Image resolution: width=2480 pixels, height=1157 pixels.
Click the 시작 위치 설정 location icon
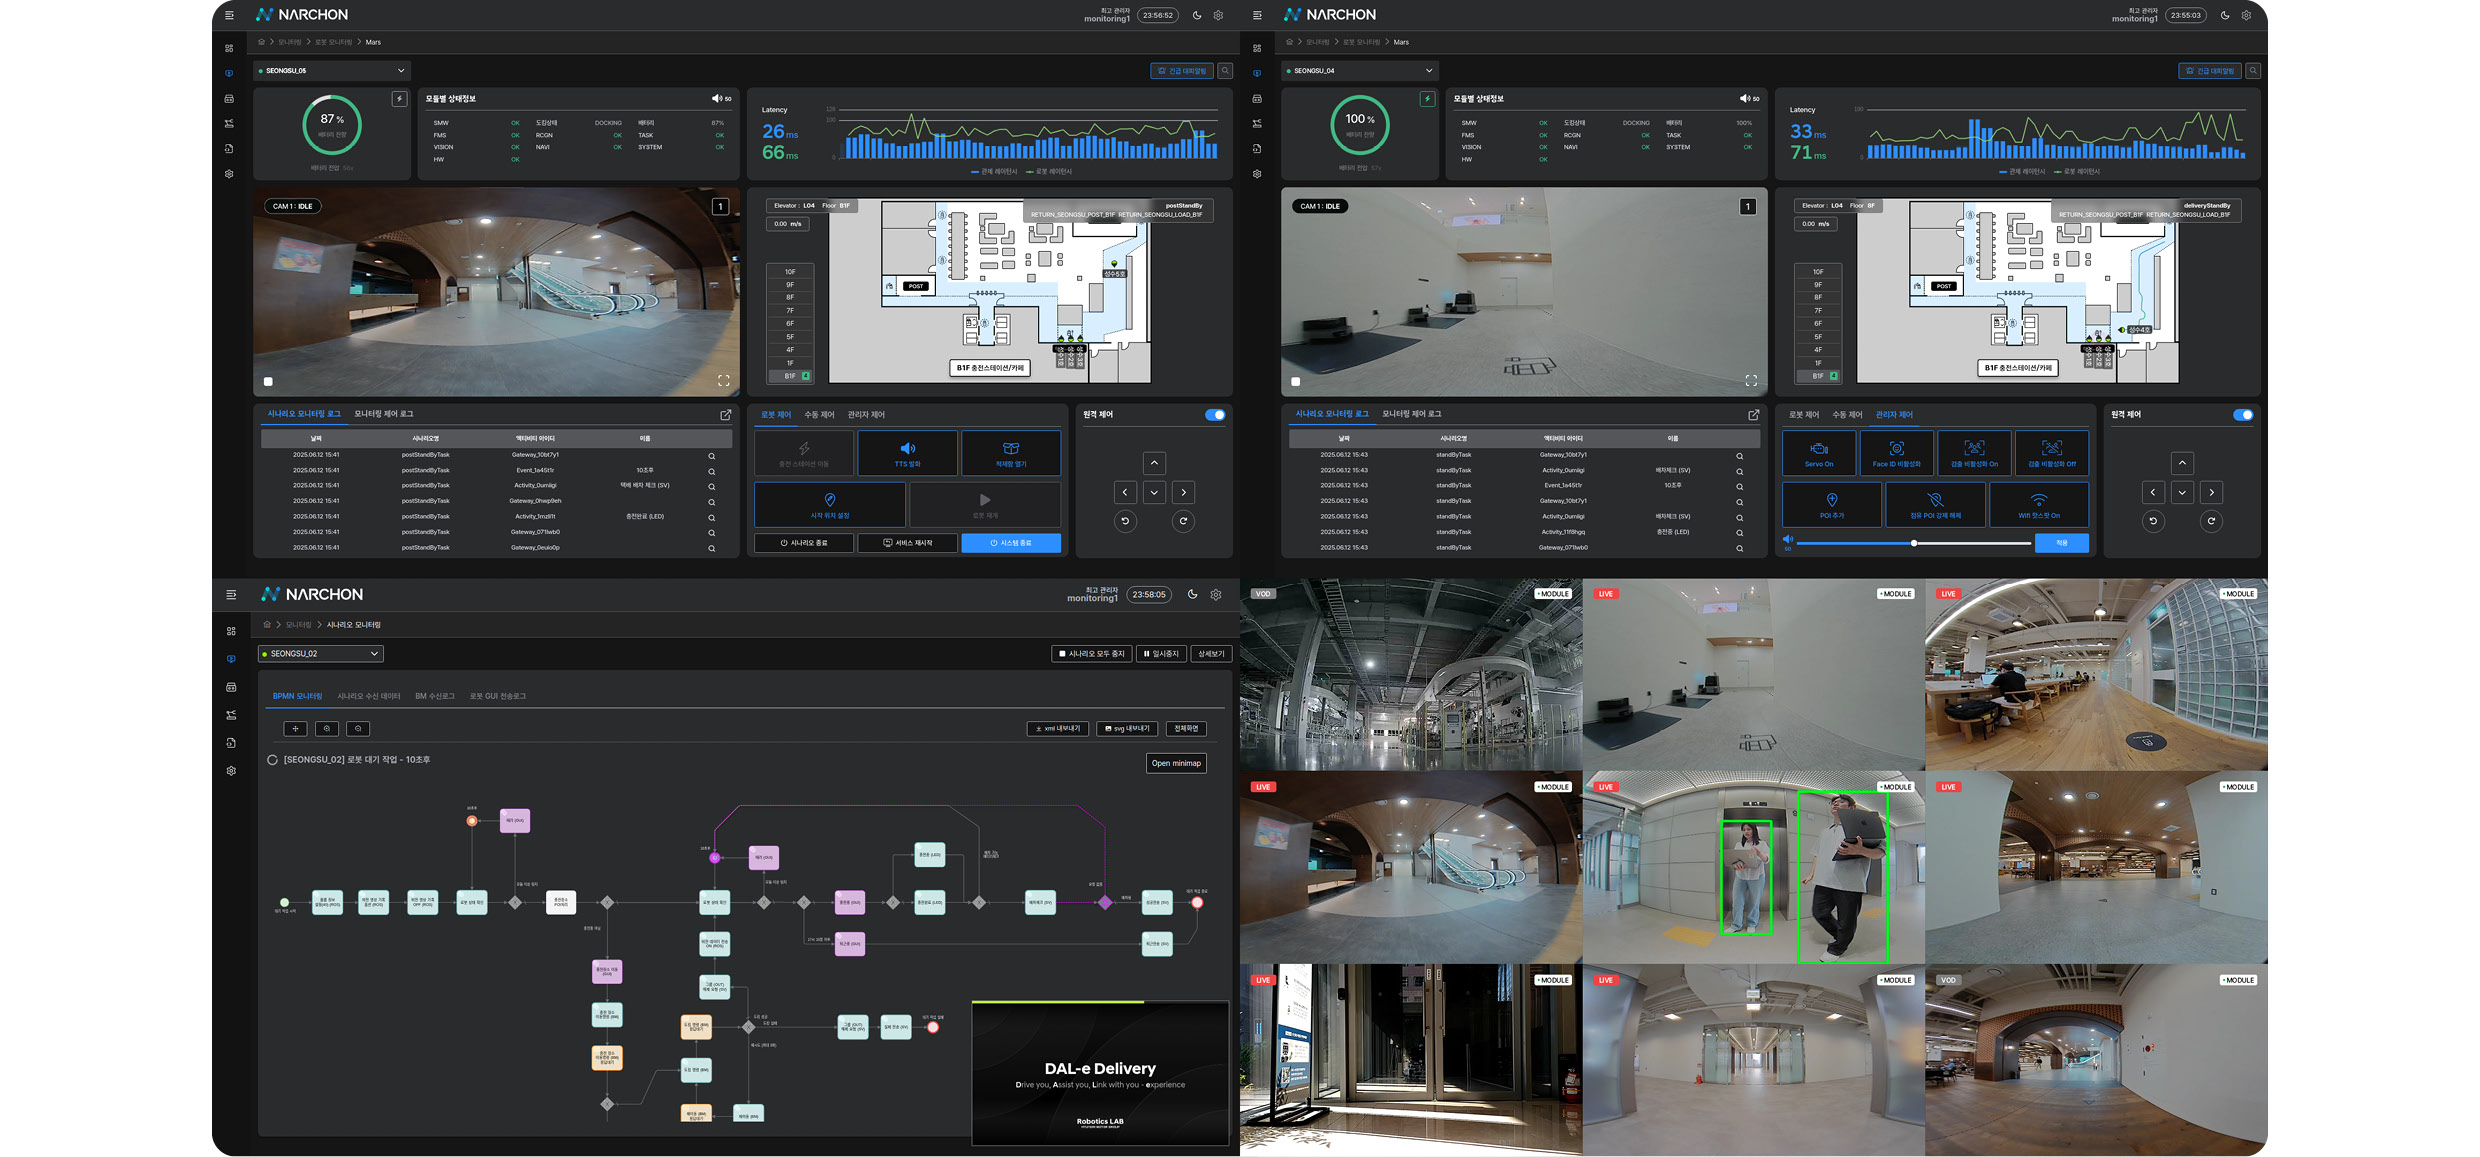(x=829, y=500)
